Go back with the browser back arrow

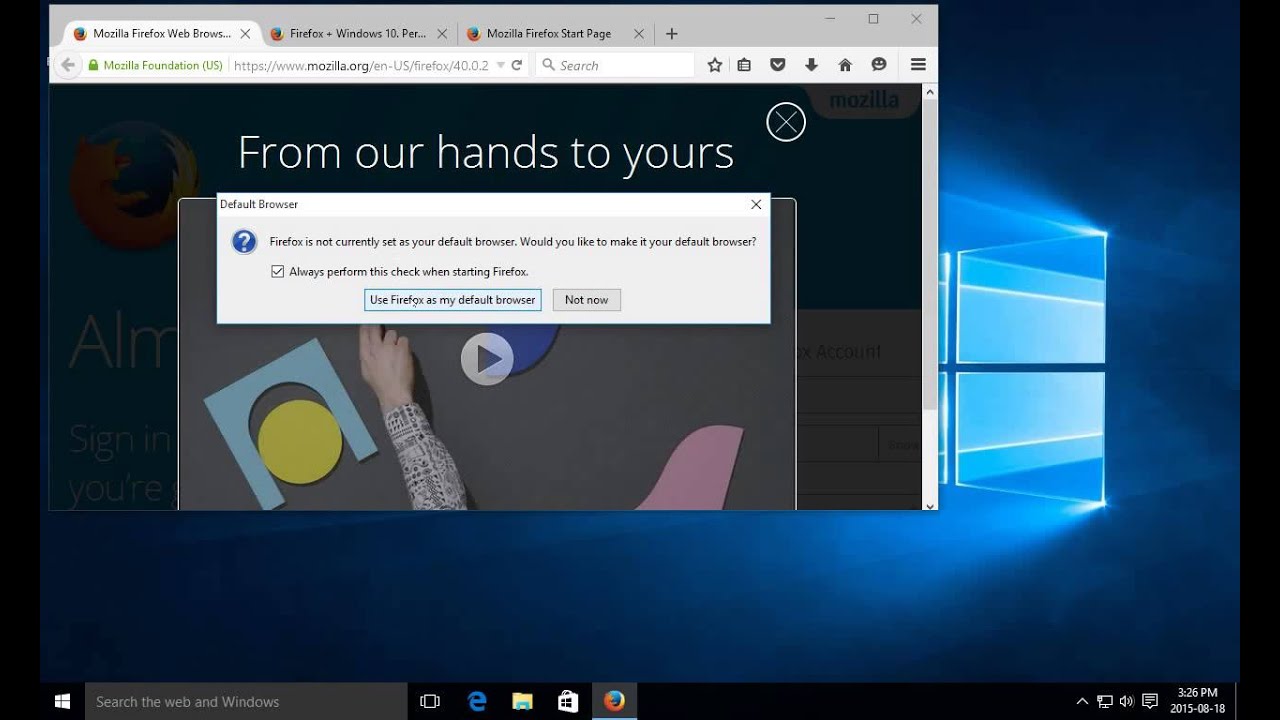[67, 65]
